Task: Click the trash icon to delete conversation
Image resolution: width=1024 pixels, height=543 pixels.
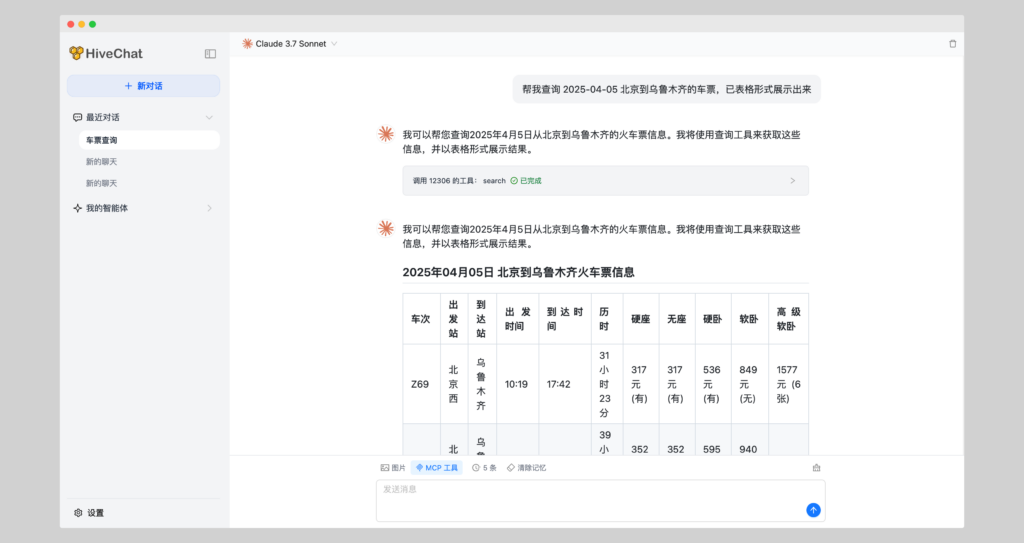Action: (x=952, y=44)
